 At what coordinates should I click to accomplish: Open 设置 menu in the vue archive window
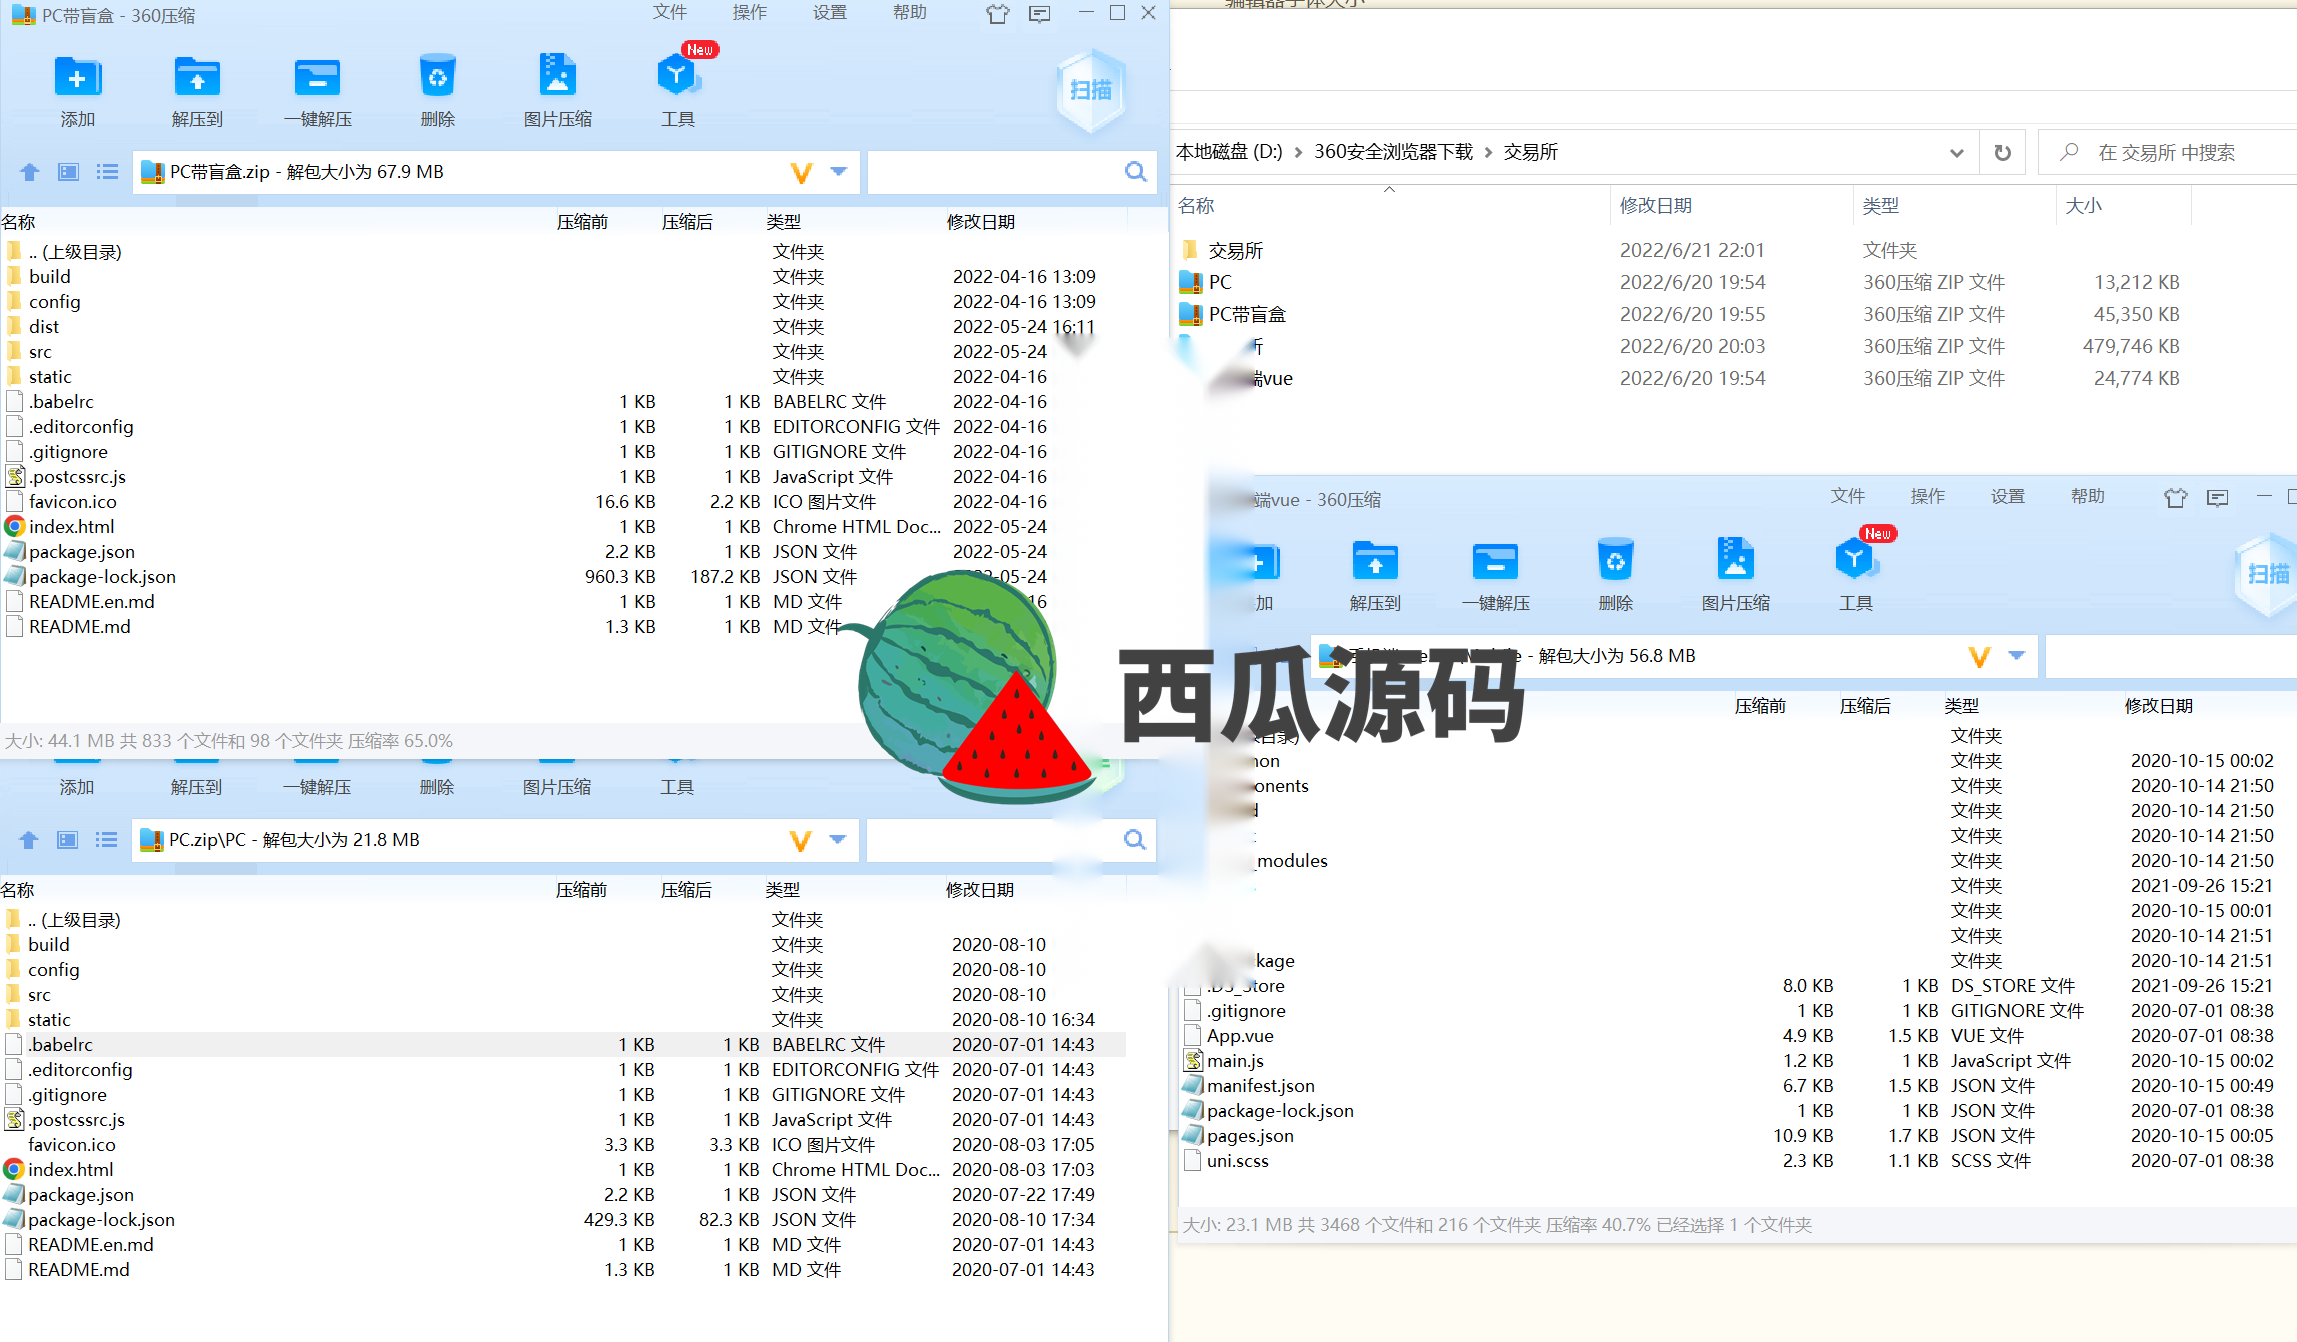click(2008, 496)
